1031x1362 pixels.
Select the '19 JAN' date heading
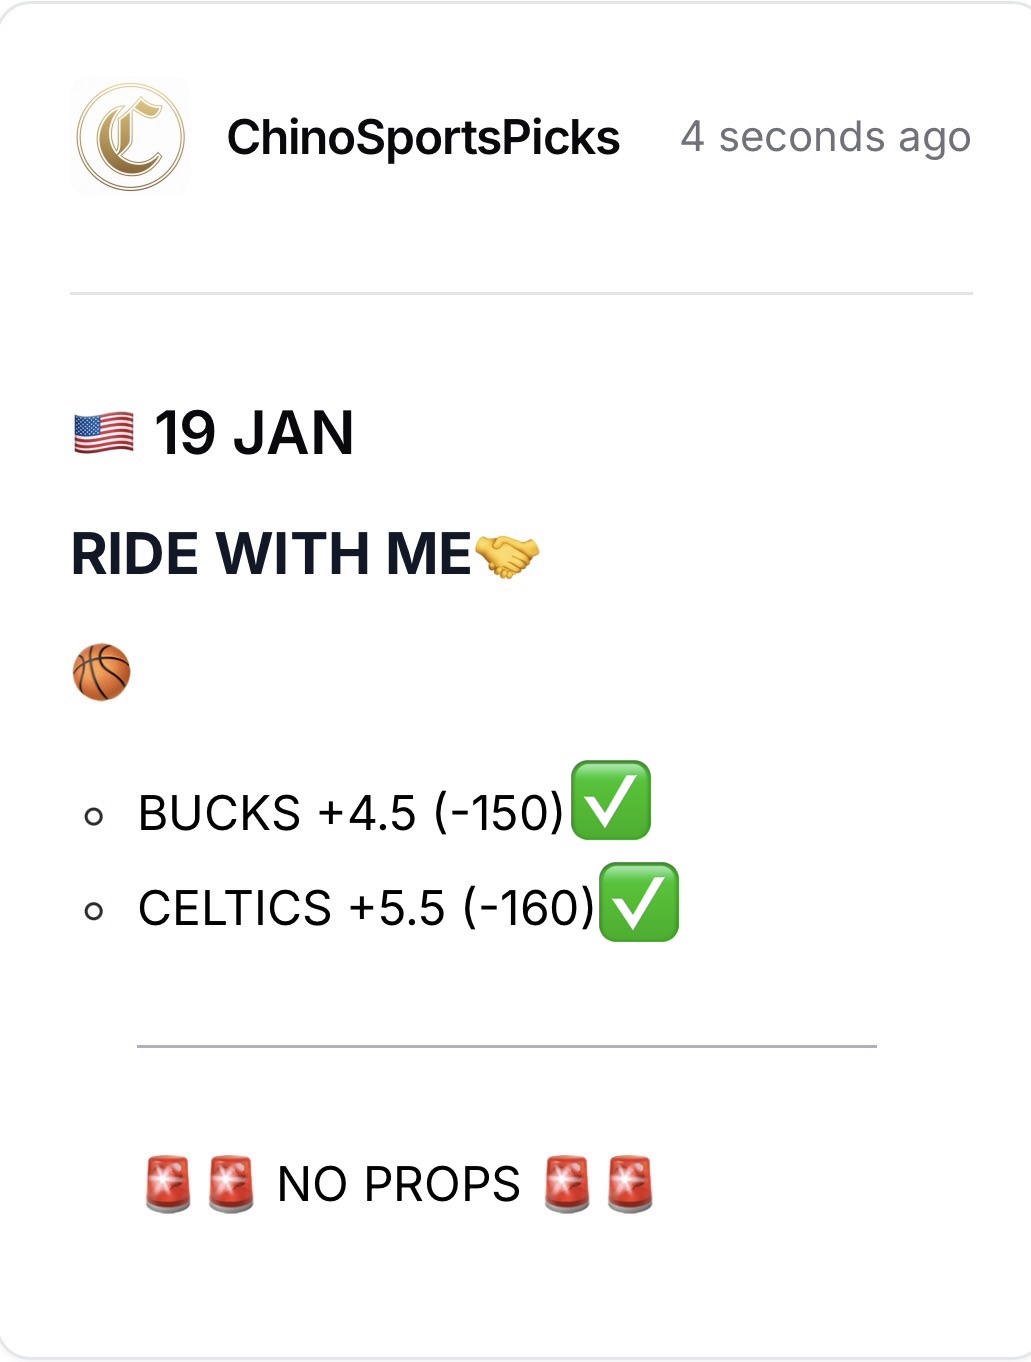[x=254, y=434]
